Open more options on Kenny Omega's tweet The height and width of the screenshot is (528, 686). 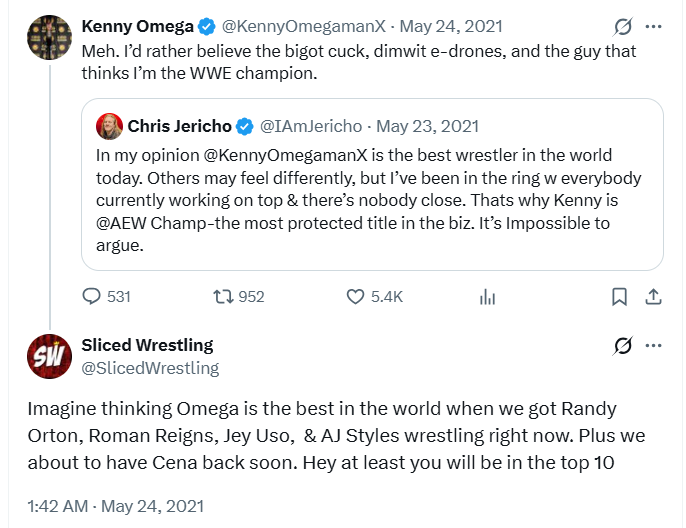click(x=653, y=26)
